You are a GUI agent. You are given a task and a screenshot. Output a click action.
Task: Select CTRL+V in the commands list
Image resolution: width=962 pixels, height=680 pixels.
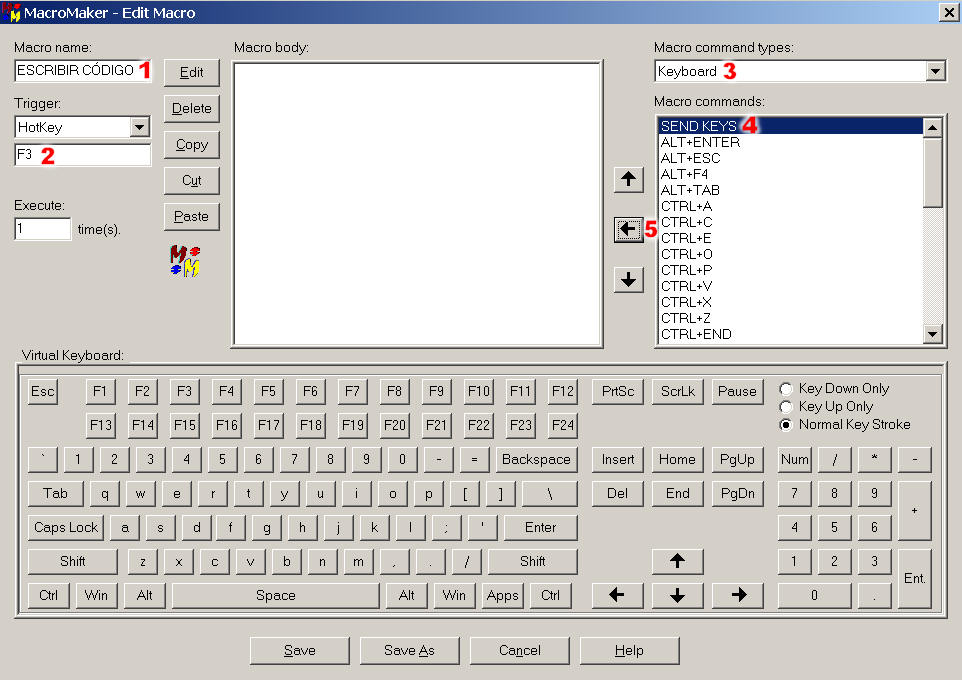[x=686, y=286]
